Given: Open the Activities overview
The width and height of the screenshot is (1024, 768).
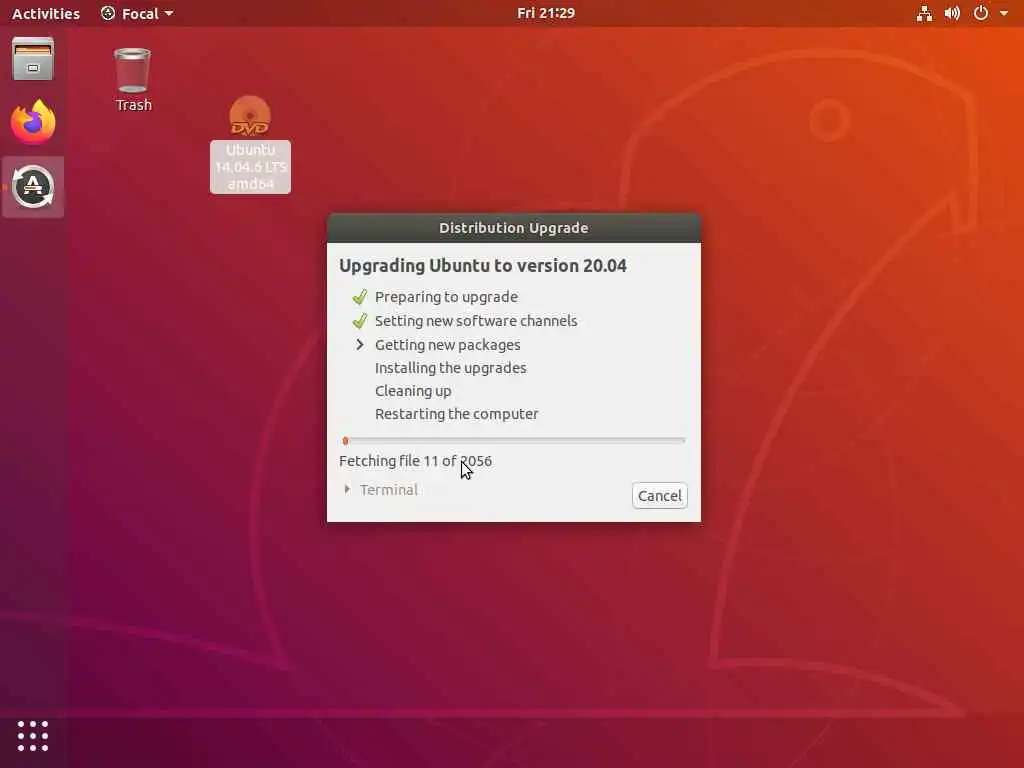Looking at the screenshot, I should (46, 13).
